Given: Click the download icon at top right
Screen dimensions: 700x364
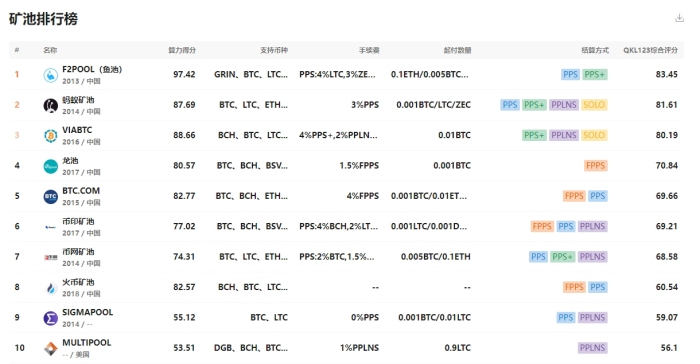Looking at the screenshot, I should tap(679, 18).
